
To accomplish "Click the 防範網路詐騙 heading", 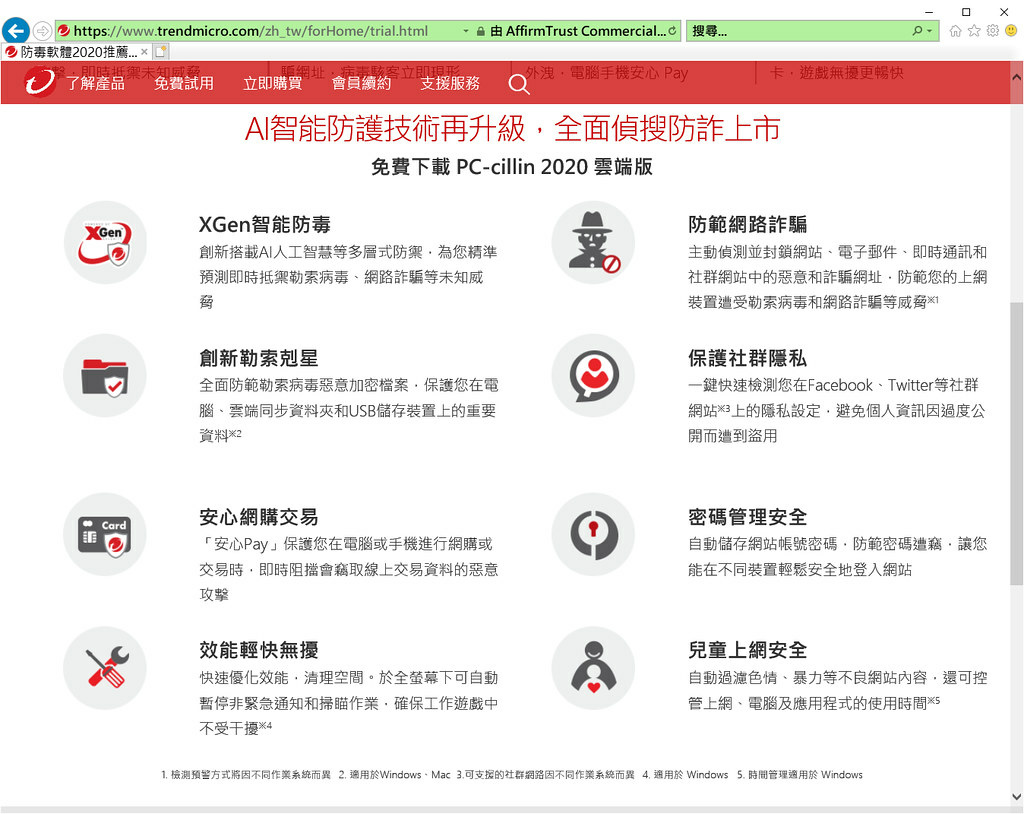I will click(747, 225).
